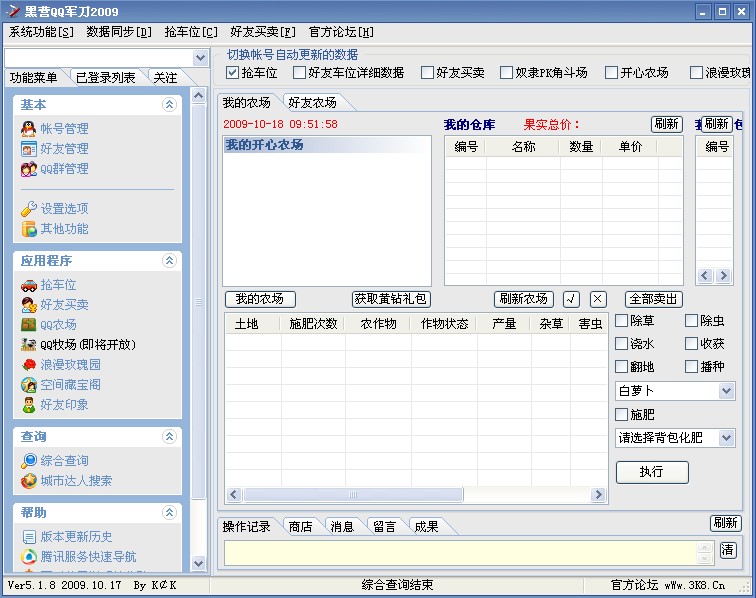
Task: Click the 清 button beside the log
Action: click(x=728, y=550)
